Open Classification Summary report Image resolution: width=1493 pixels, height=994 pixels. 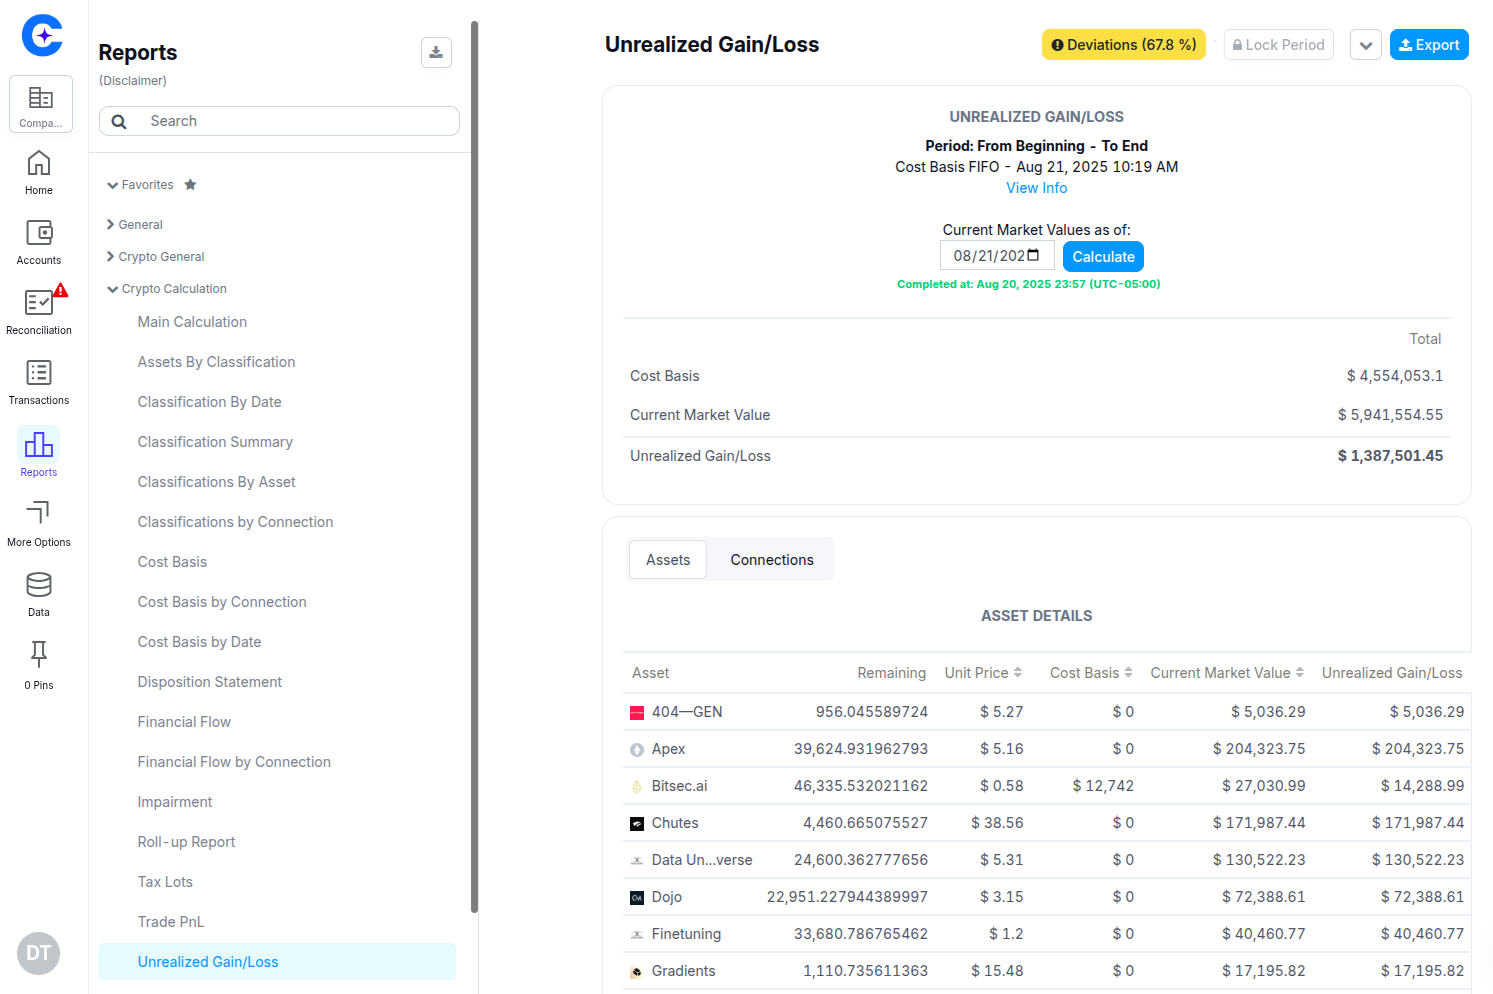[x=215, y=442]
